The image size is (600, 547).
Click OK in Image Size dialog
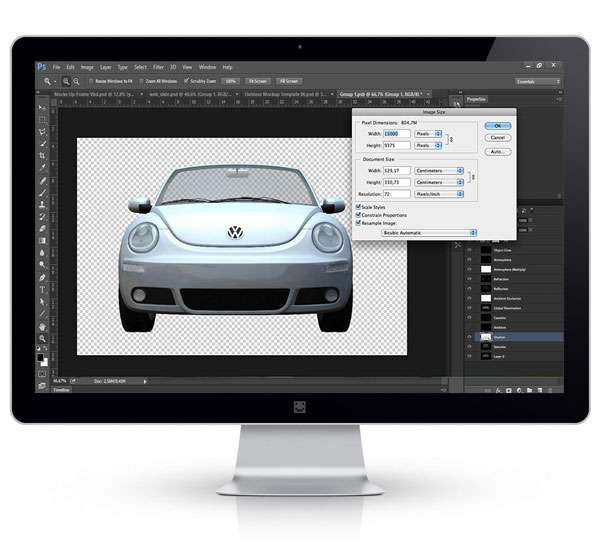pos(497,126)
